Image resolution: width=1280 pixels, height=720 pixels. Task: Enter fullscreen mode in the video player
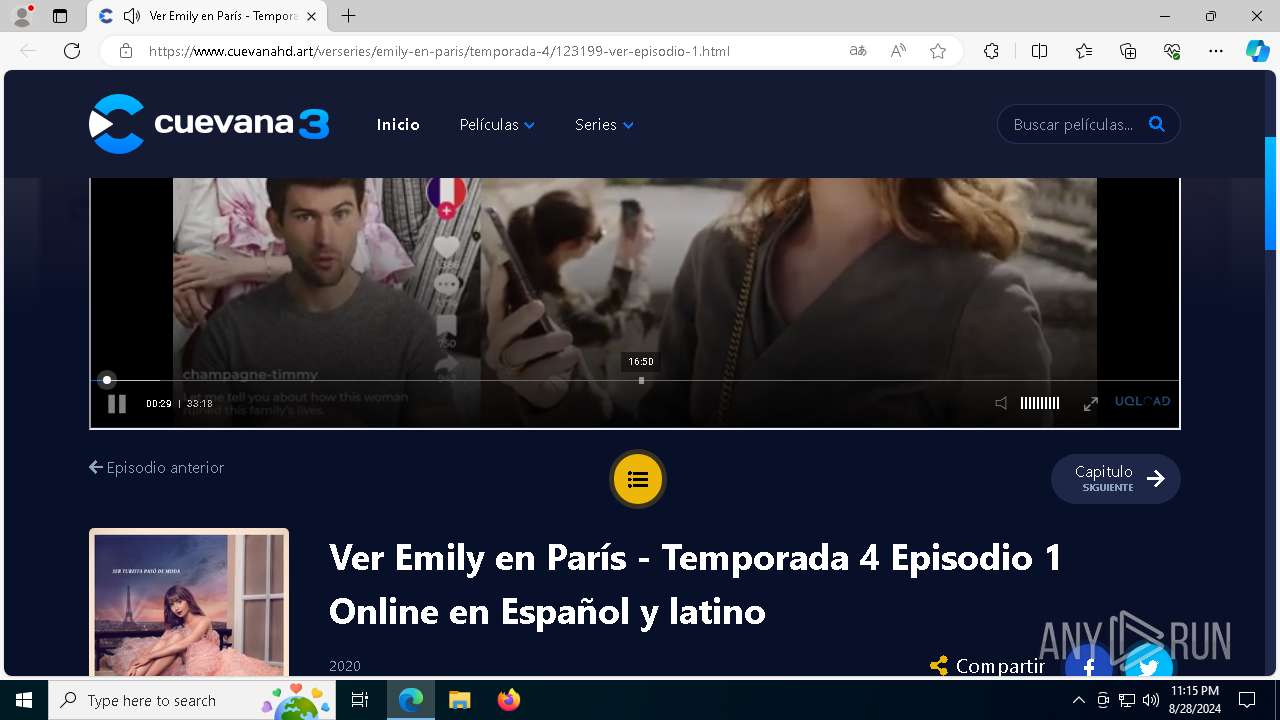pyautogui.click(x=1091, y=403)
